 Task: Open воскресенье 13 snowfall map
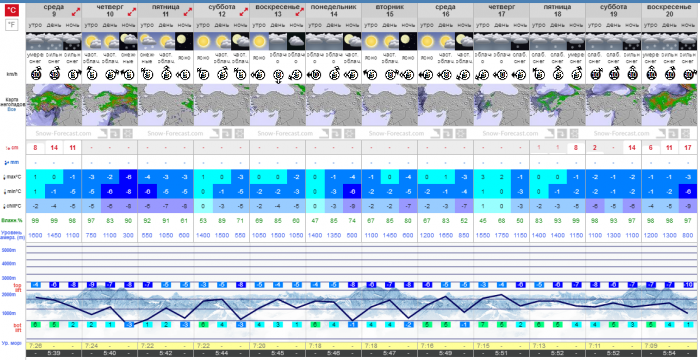coord(278,105)
